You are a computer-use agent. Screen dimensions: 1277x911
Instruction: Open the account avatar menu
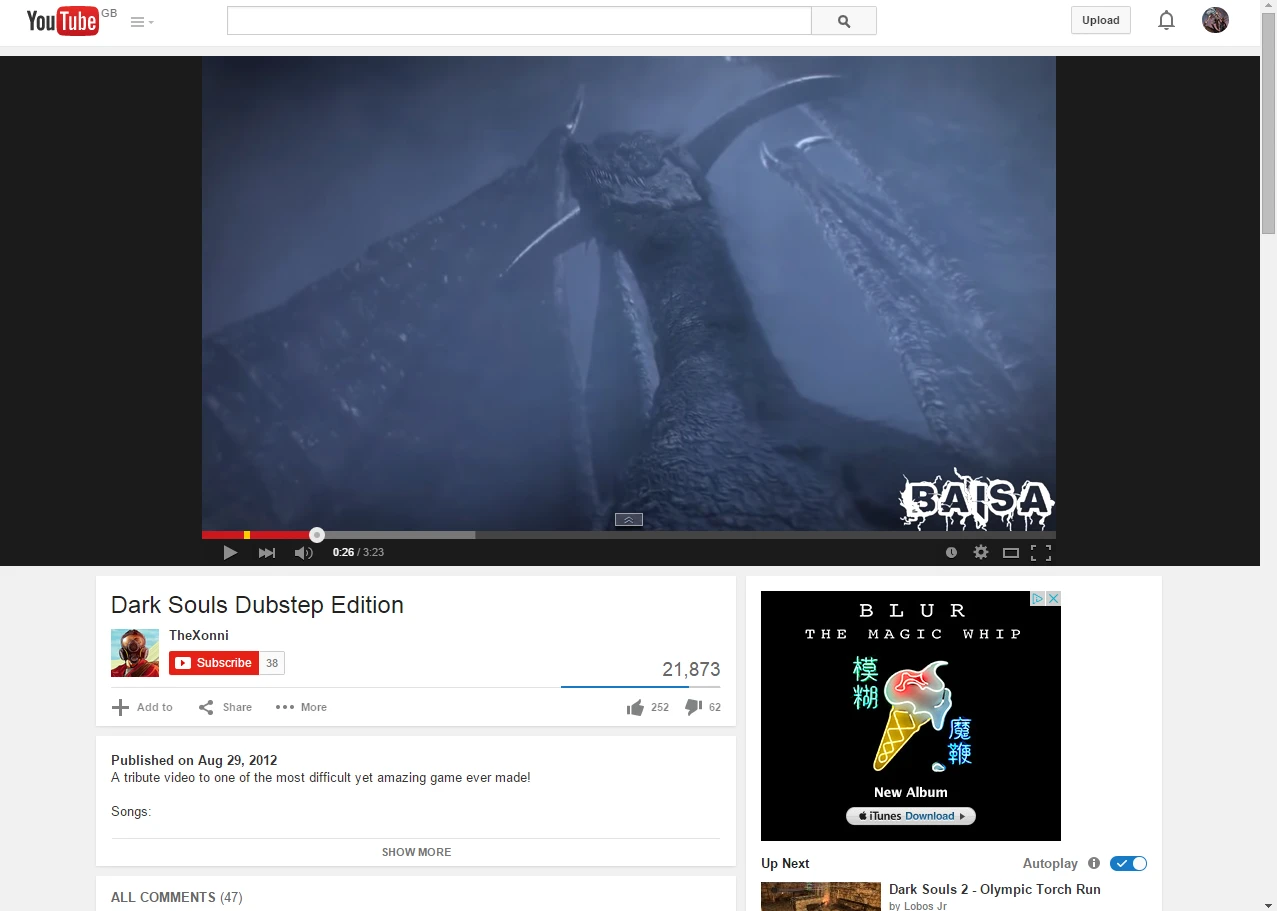[1215, 20]
